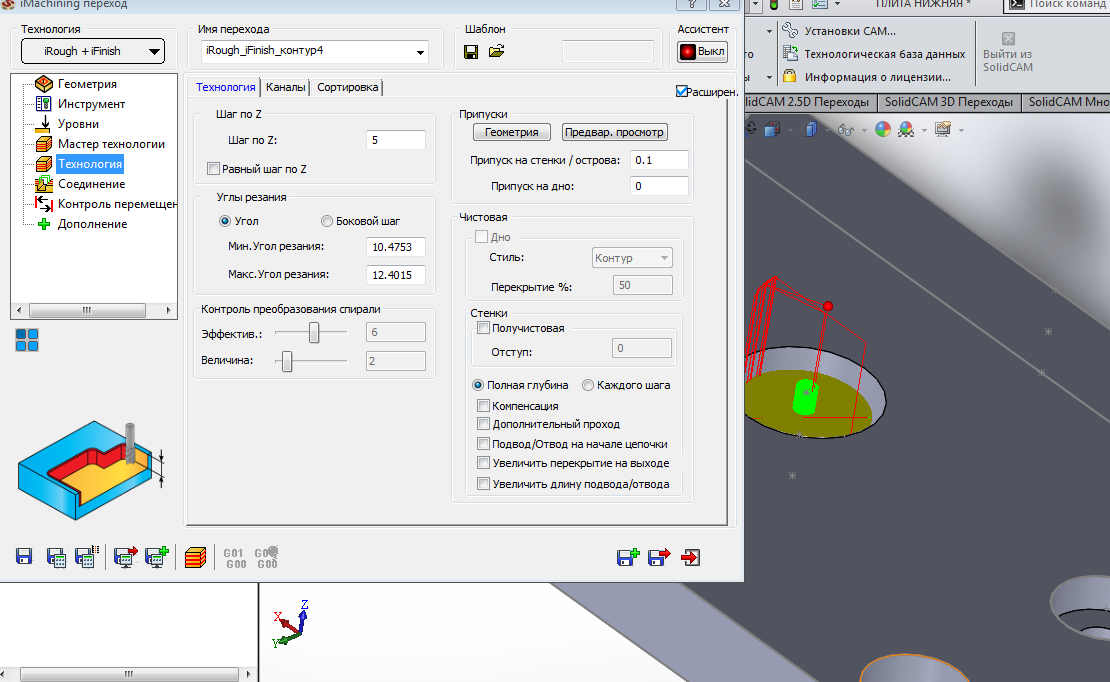This screenshot has width=1110, height=682.
Task: Select the Угол radio button
Action: pyautogui.click(x=225, y=221)
